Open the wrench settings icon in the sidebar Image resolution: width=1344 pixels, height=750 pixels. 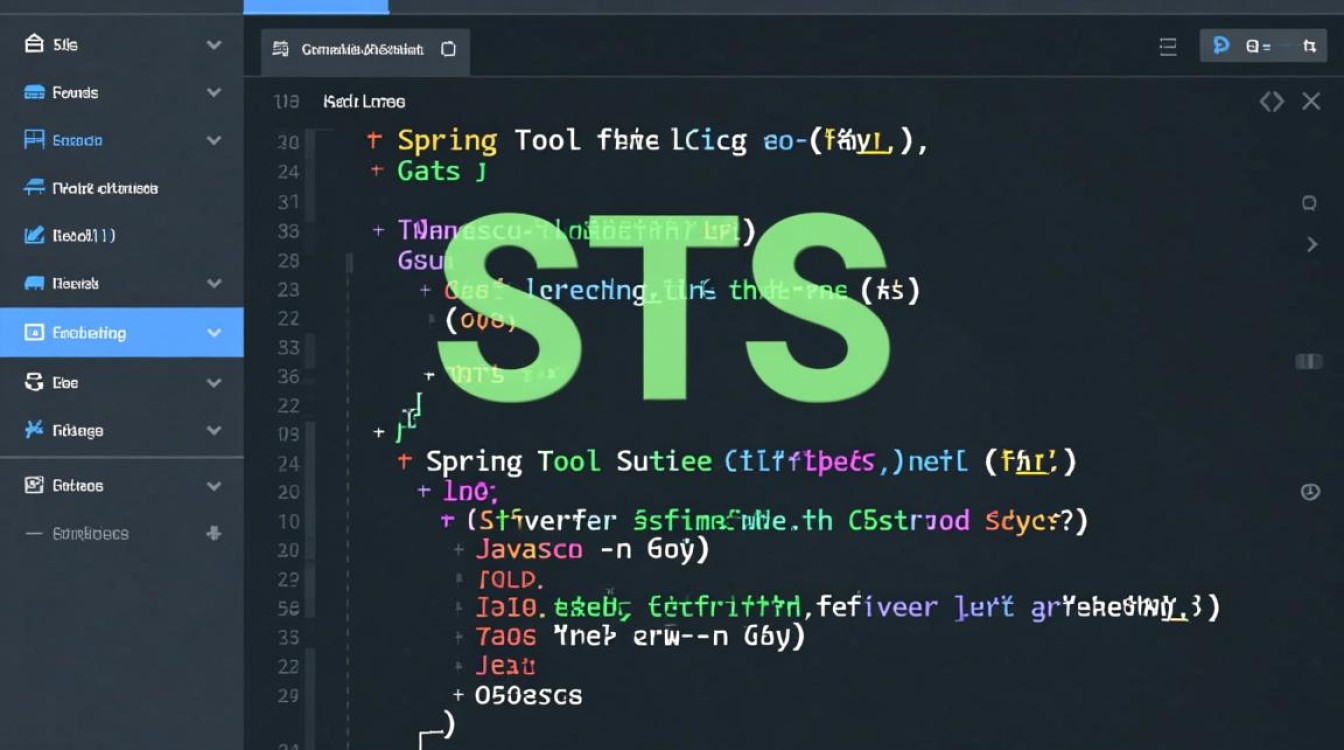pyautogui.click(x=34, y=430)
